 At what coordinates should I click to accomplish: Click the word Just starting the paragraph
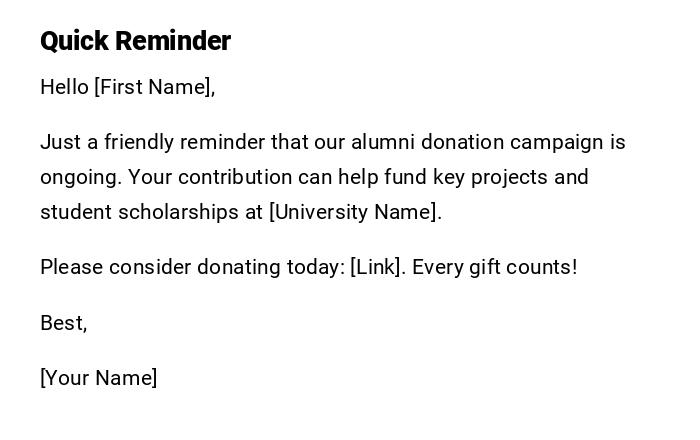(59, 142)
